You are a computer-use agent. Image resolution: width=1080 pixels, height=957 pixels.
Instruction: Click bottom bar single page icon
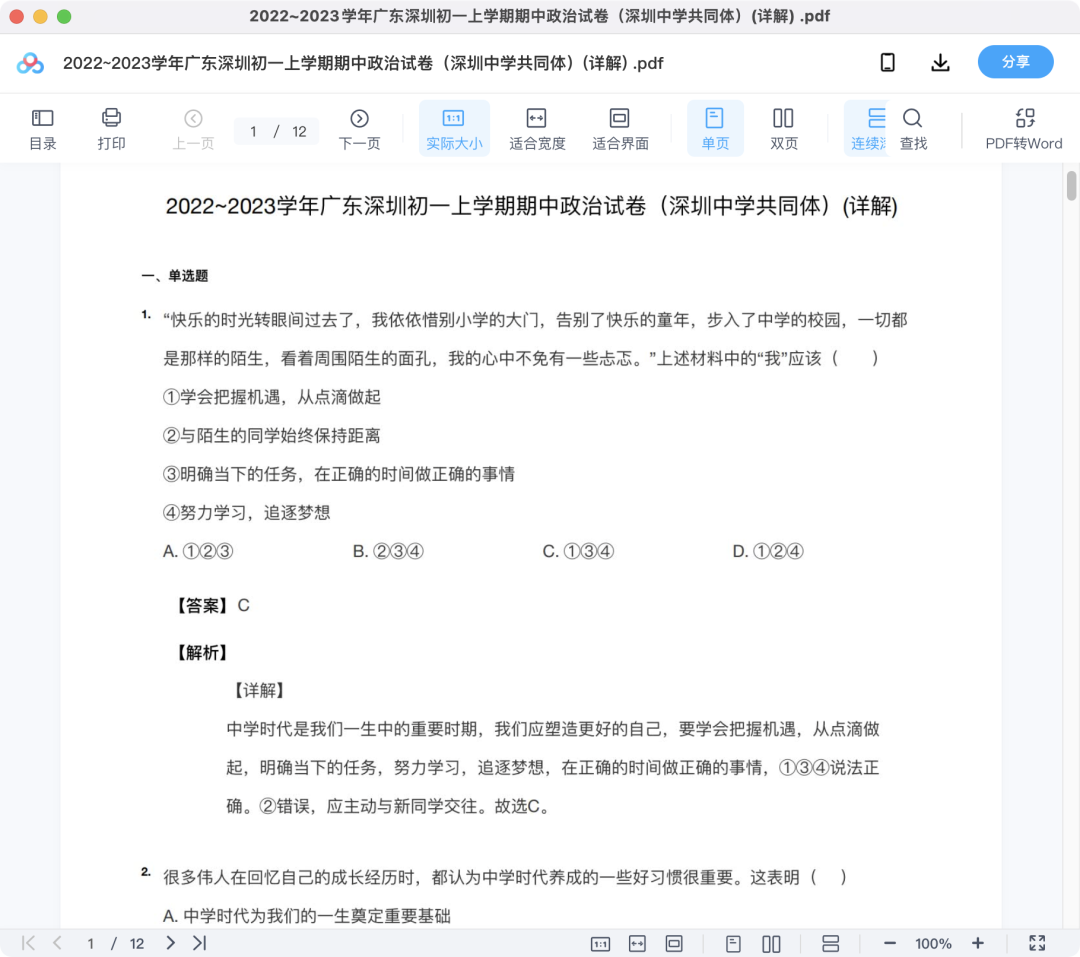(x=734, y=944)
